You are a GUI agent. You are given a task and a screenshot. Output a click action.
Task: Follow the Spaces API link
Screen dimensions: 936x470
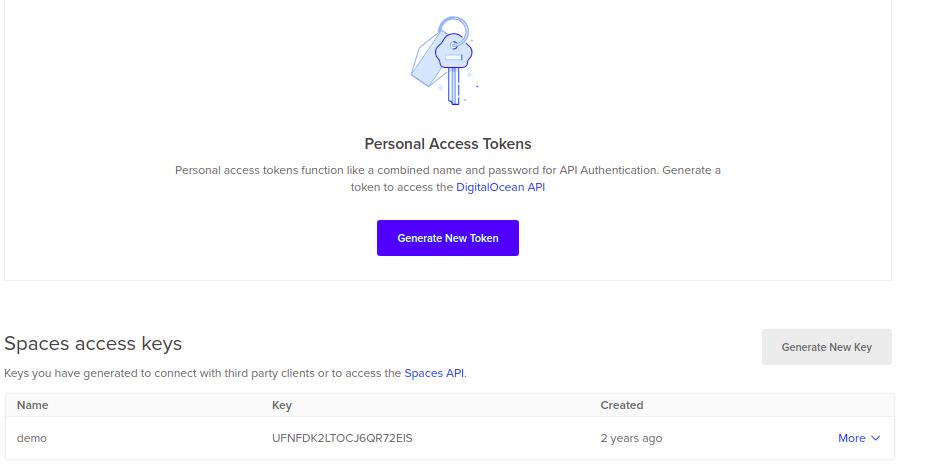[x=434, y=374]
